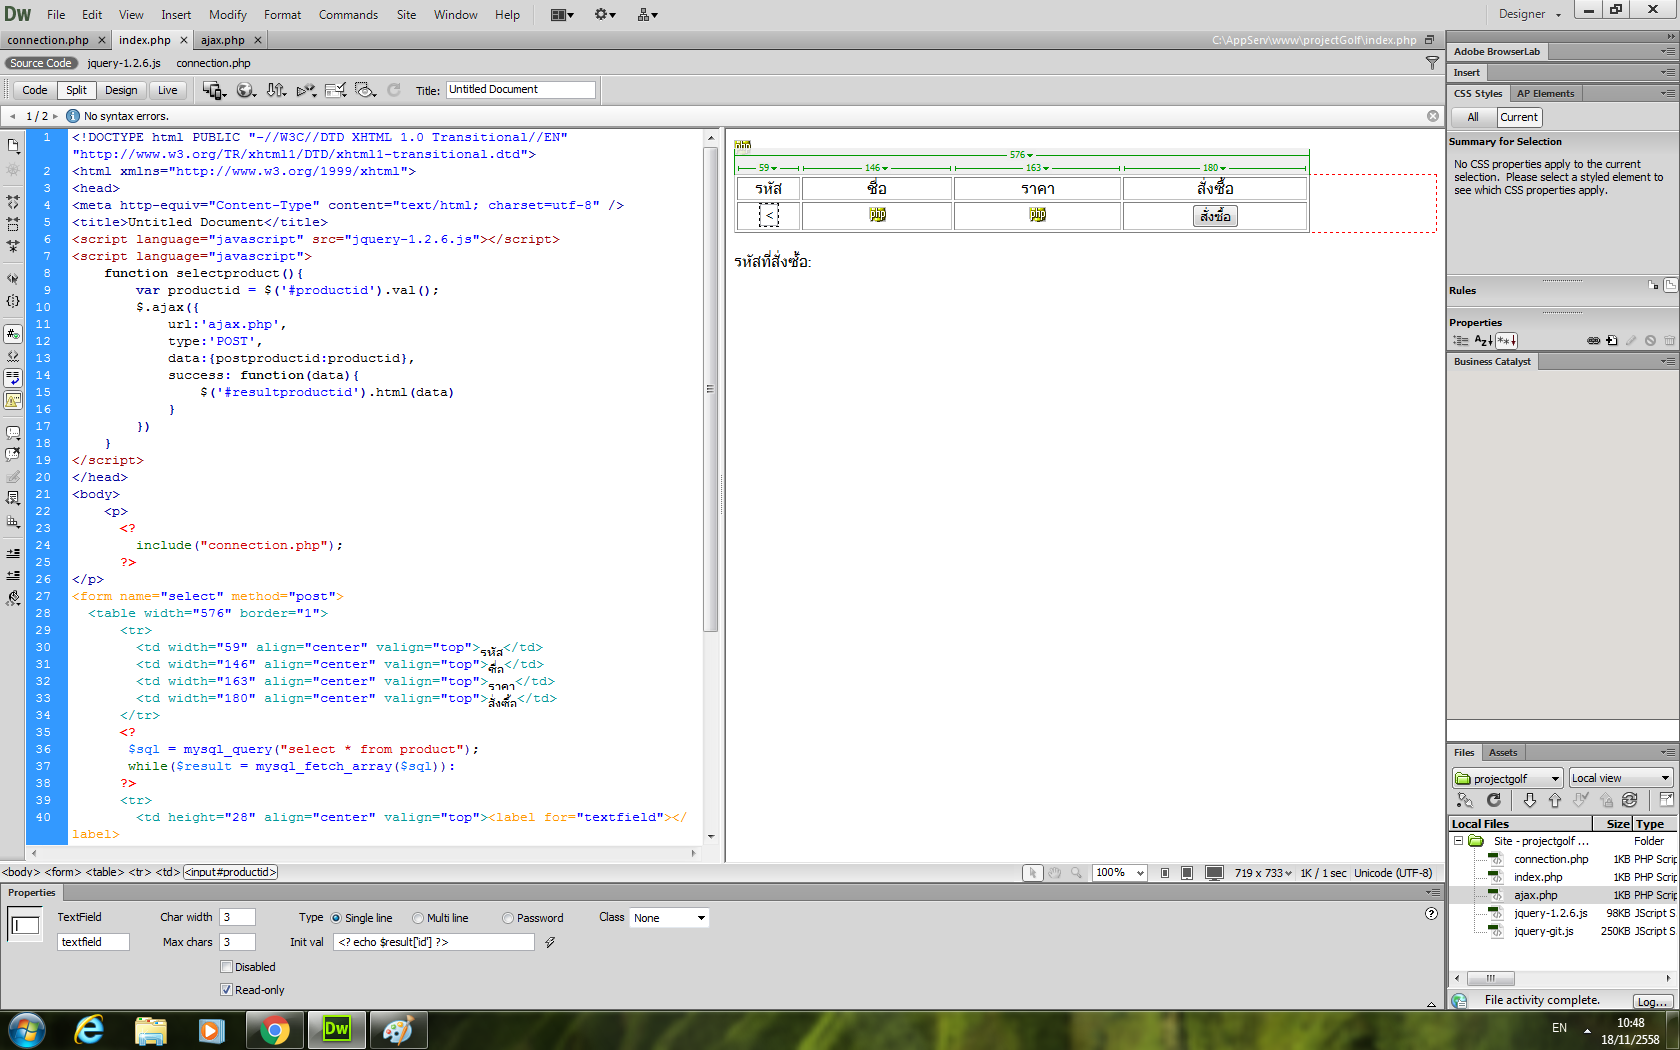Open the Designer workspace dropdown
Viewport: 1680px width, 1050px height.
(1530, 14)
